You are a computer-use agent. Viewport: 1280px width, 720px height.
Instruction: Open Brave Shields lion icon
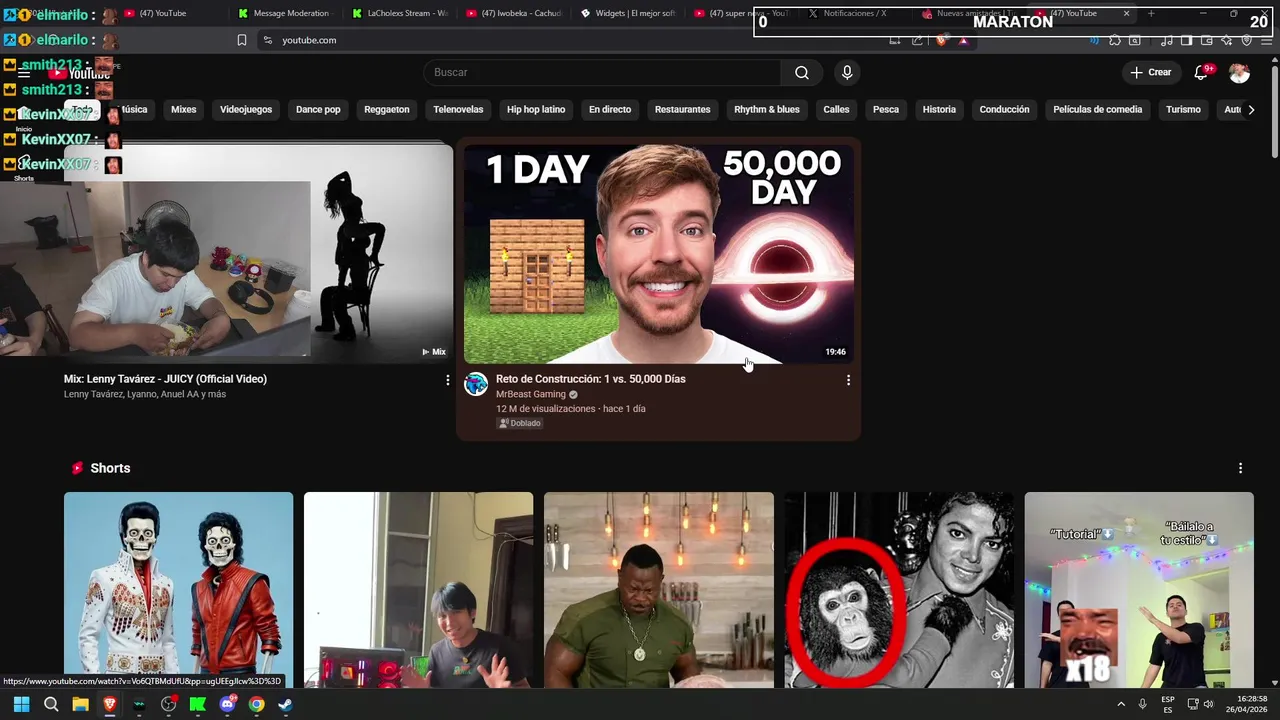[x=941, y=40]
